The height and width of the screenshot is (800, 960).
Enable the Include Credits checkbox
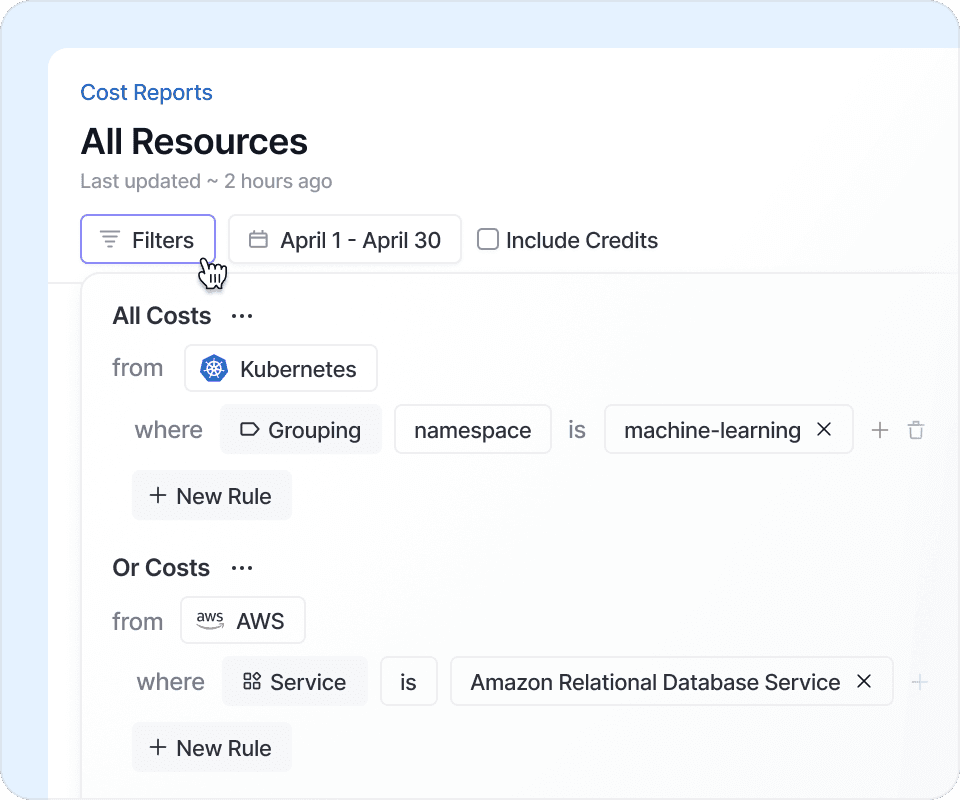click(488, 240)
